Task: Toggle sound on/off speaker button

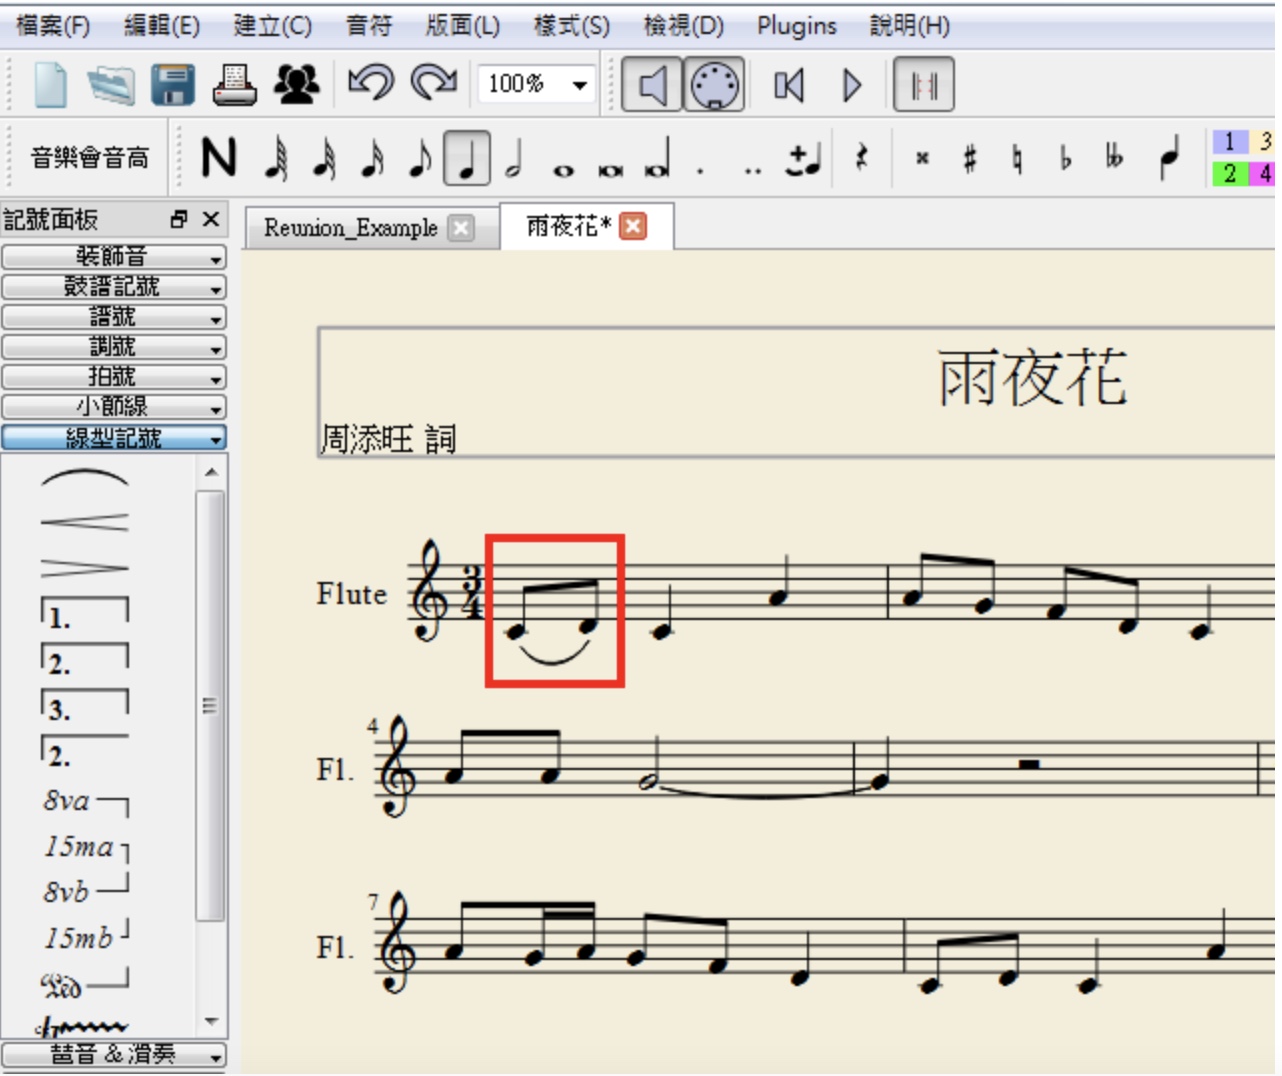Action: 652,84
